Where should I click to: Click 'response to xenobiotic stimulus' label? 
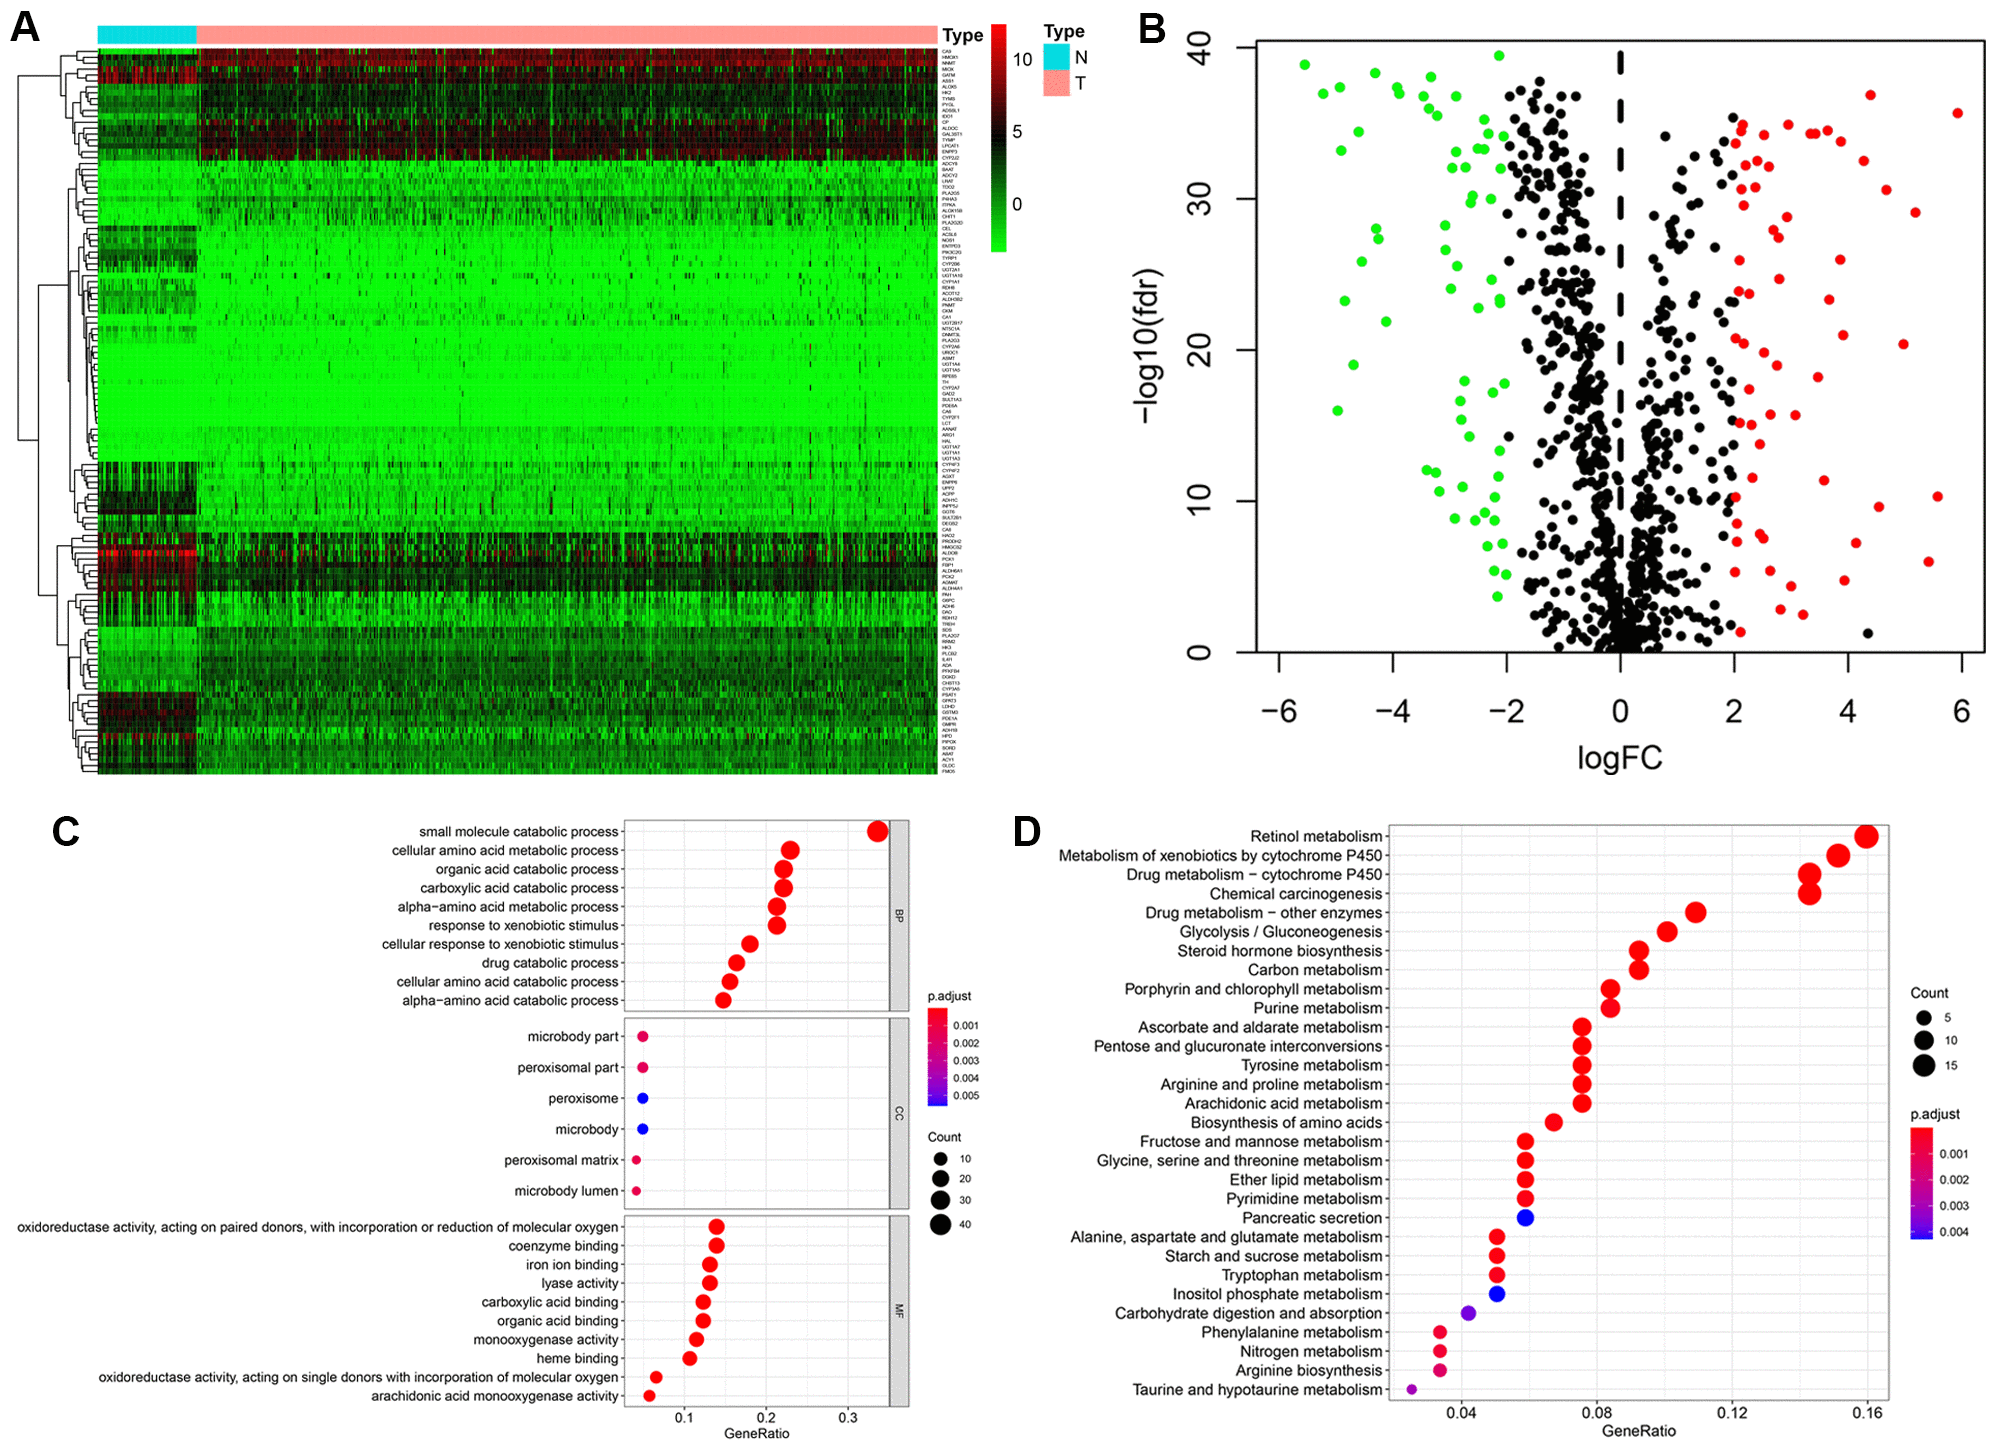524,926
